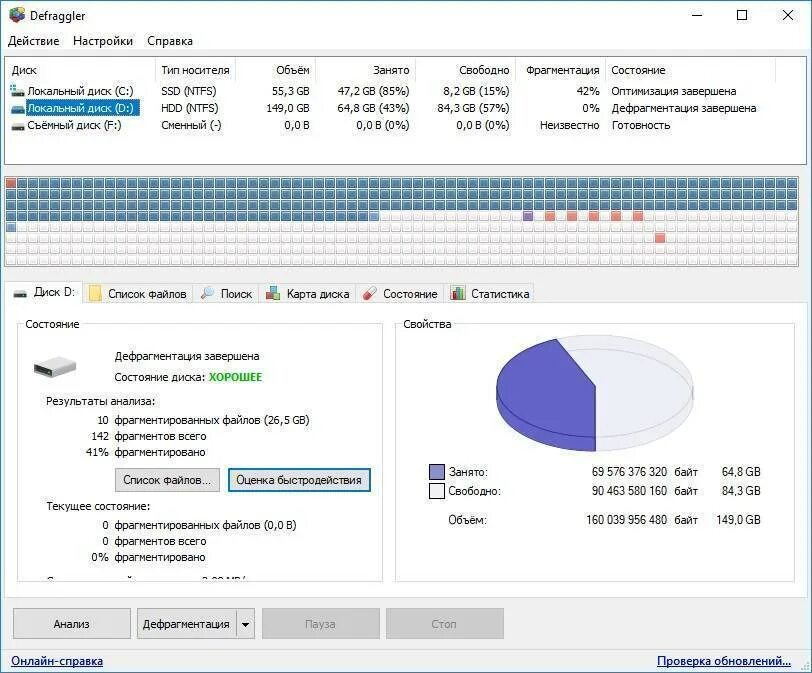Click the folder icon on Список файлов tab
Screen dimensions: 812x673
click(x=95, y=293)
